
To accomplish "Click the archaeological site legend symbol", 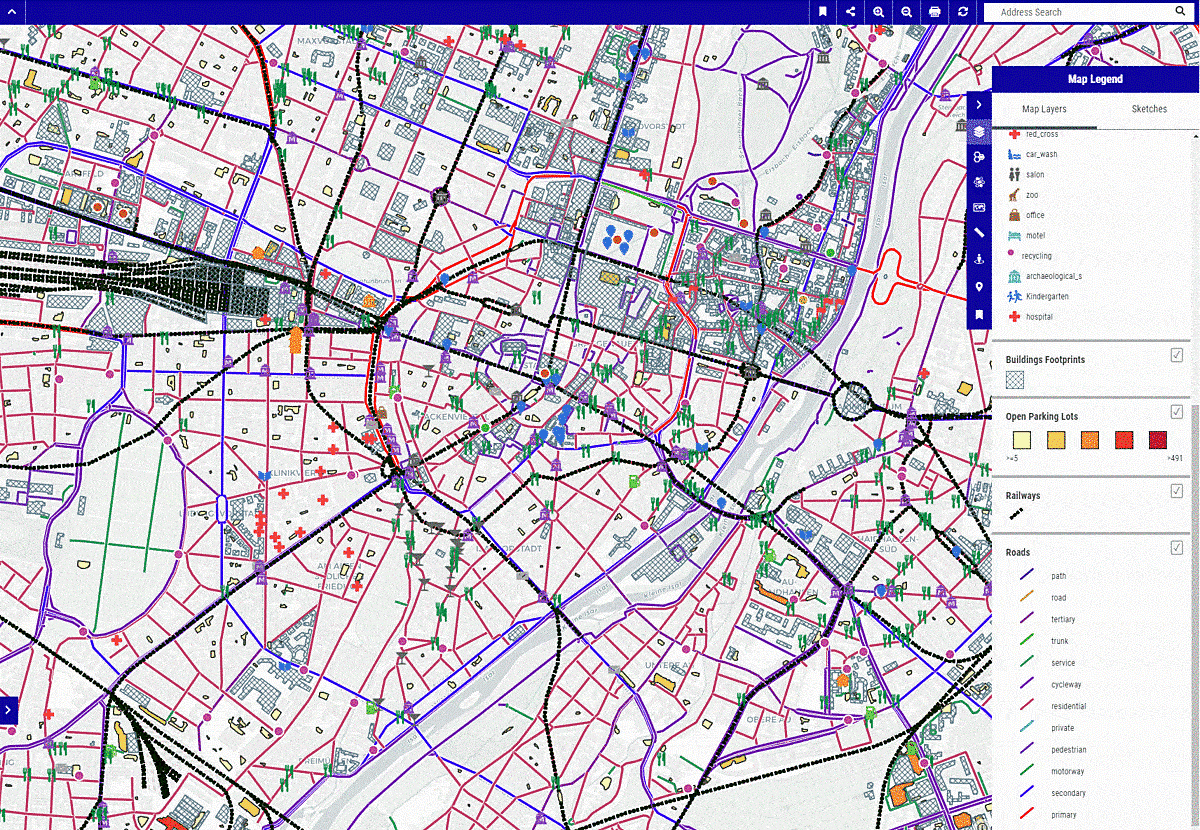I will click(1014, 276).
